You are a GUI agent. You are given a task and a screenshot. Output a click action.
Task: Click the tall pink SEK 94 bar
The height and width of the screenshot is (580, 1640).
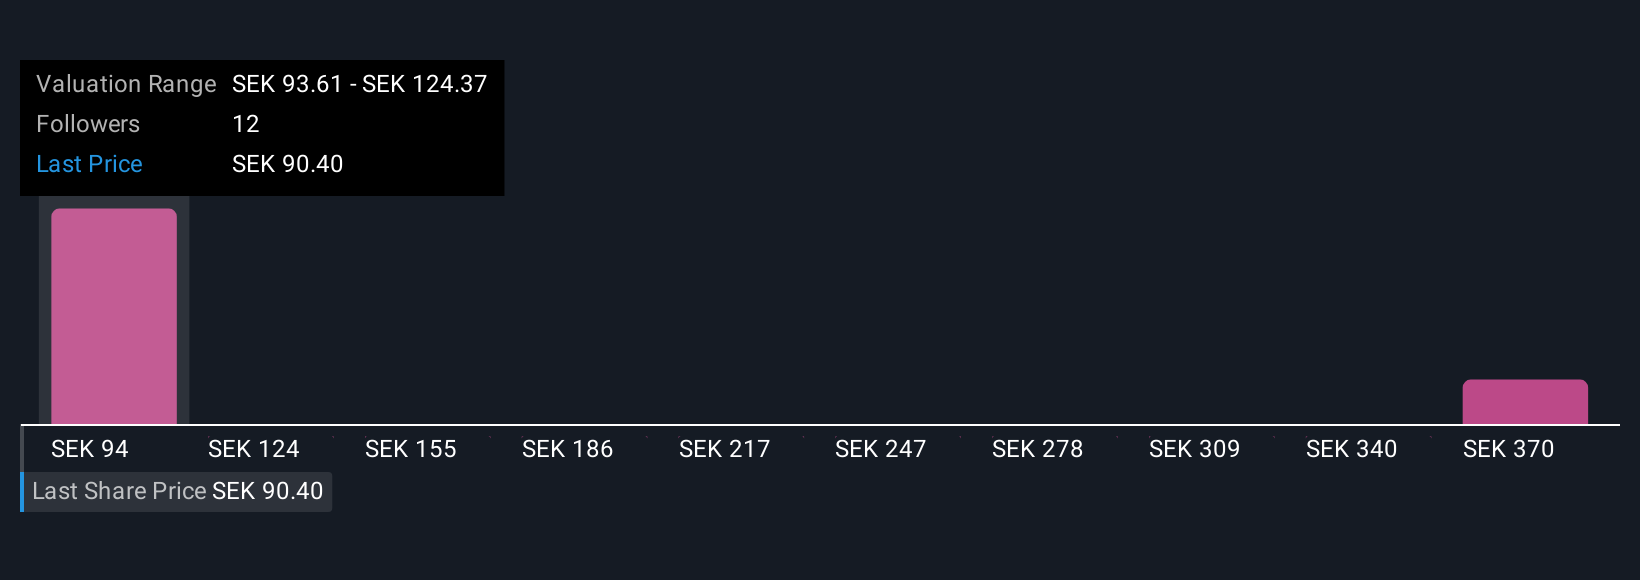tap(114, 316)
